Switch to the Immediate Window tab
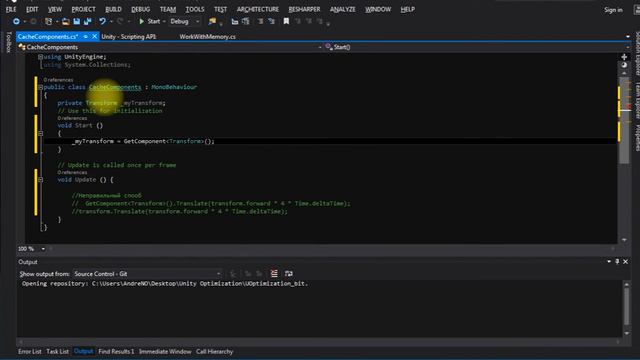This screenshot has width=640, height=360. [165, 351]
